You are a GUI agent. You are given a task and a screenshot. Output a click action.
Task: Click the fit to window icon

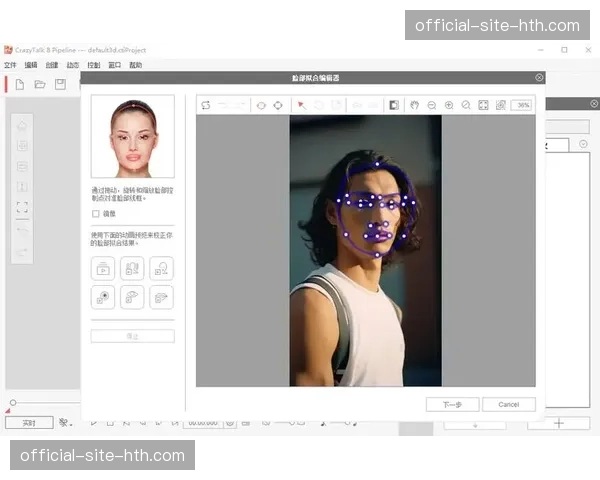tap(483, 105)
